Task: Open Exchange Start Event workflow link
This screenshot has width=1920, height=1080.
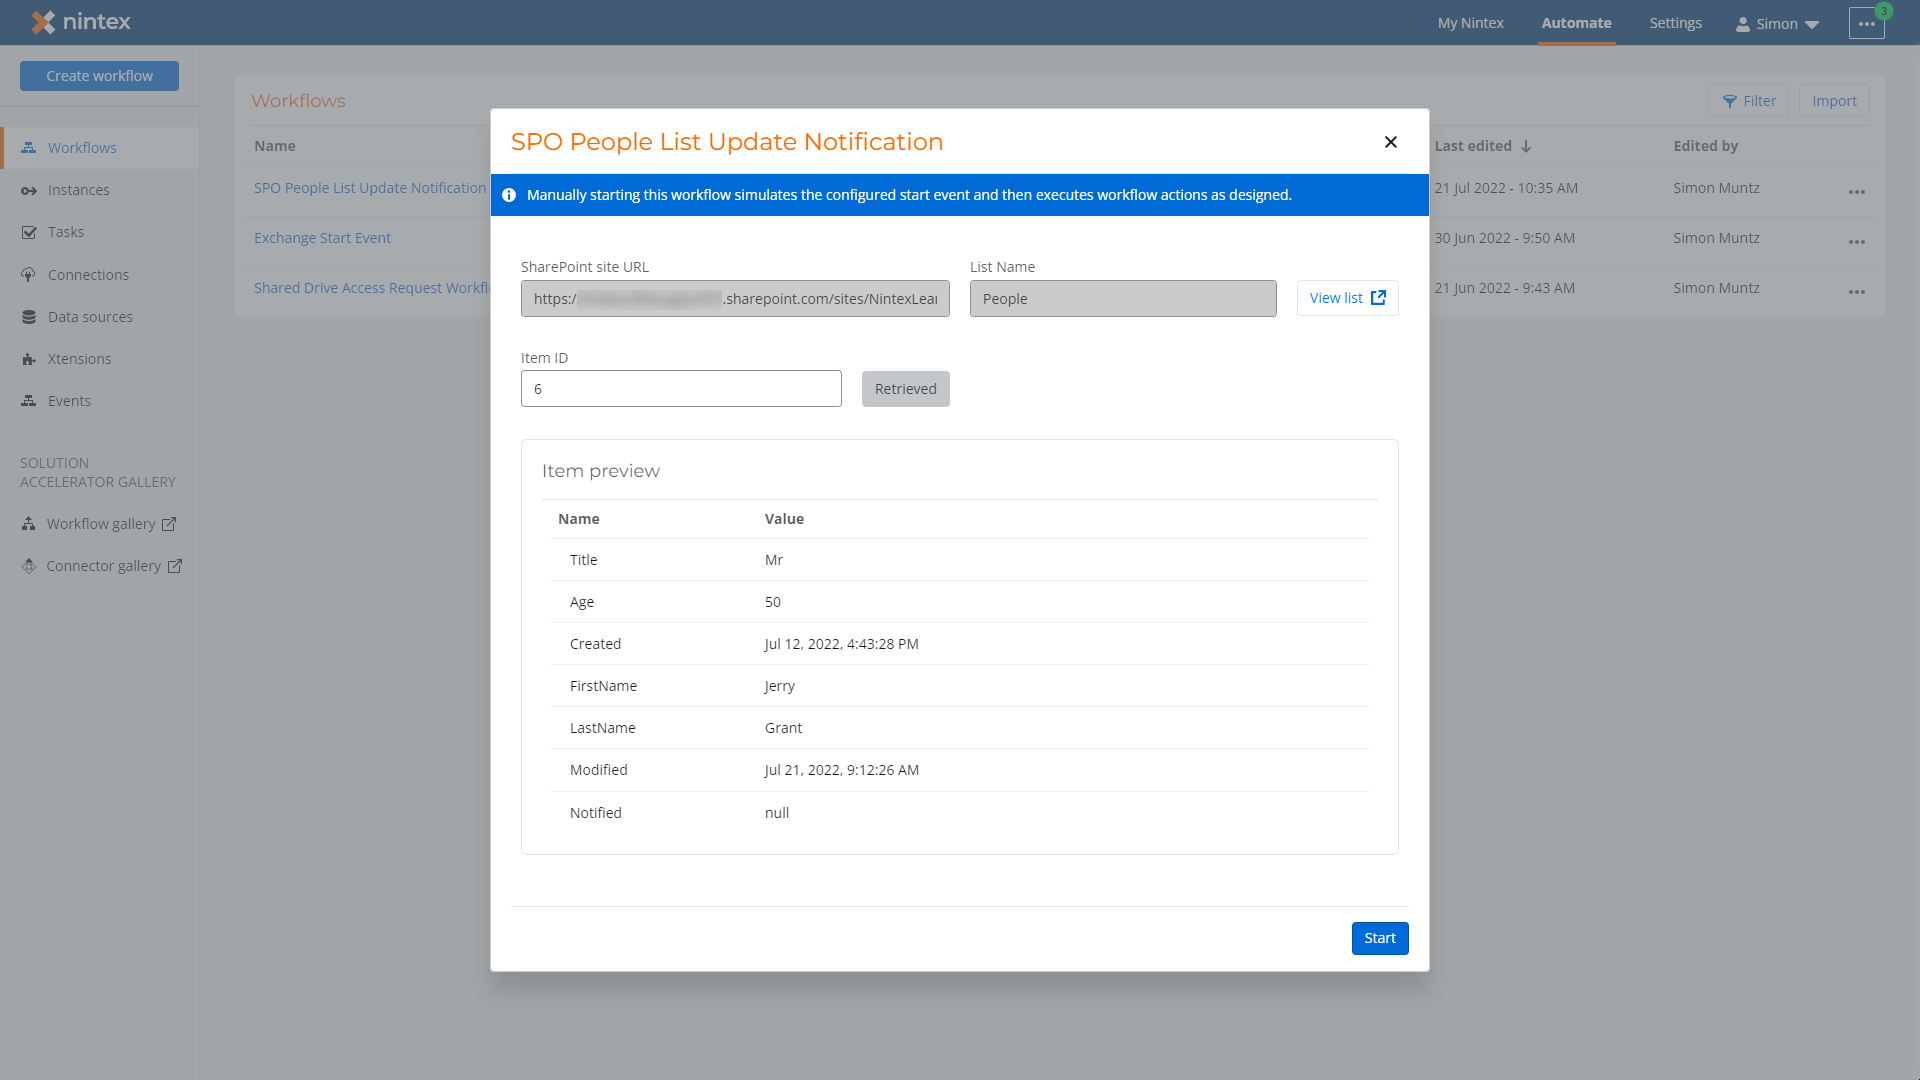Action: 322,238
